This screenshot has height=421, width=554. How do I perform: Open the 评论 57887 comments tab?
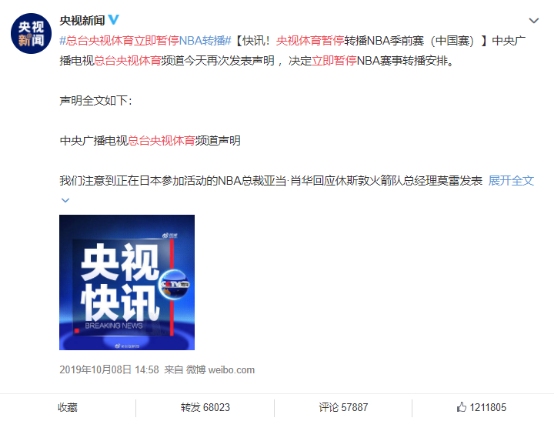coord(343,407)
